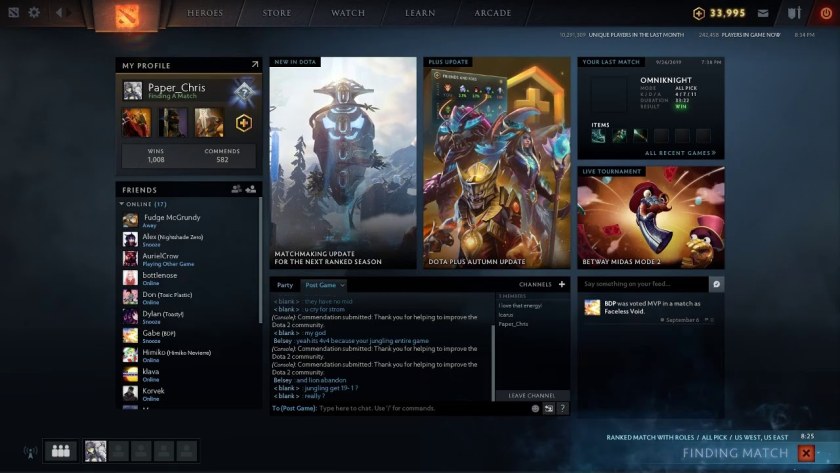Viewport: 840px width, 473px height.
Task: Open the Heroes menu
Action: point(205,13)
